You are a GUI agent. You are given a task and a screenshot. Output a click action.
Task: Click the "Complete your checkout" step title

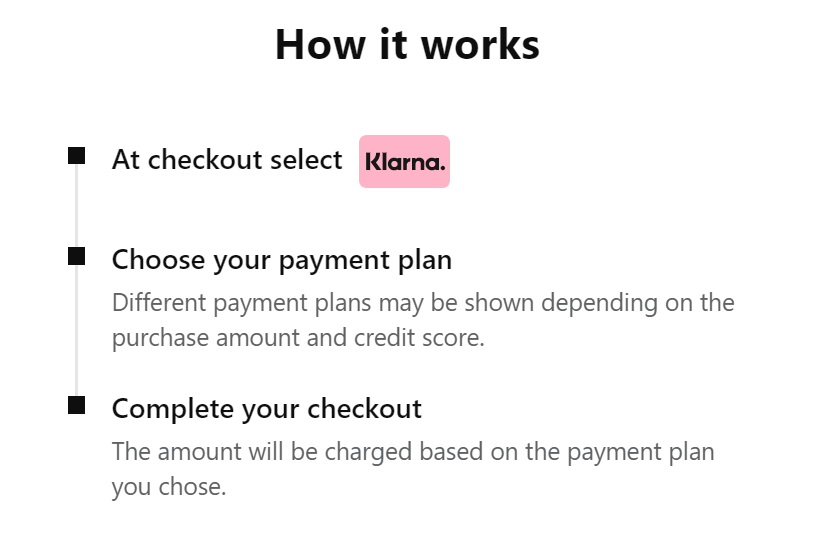(266, 408)
